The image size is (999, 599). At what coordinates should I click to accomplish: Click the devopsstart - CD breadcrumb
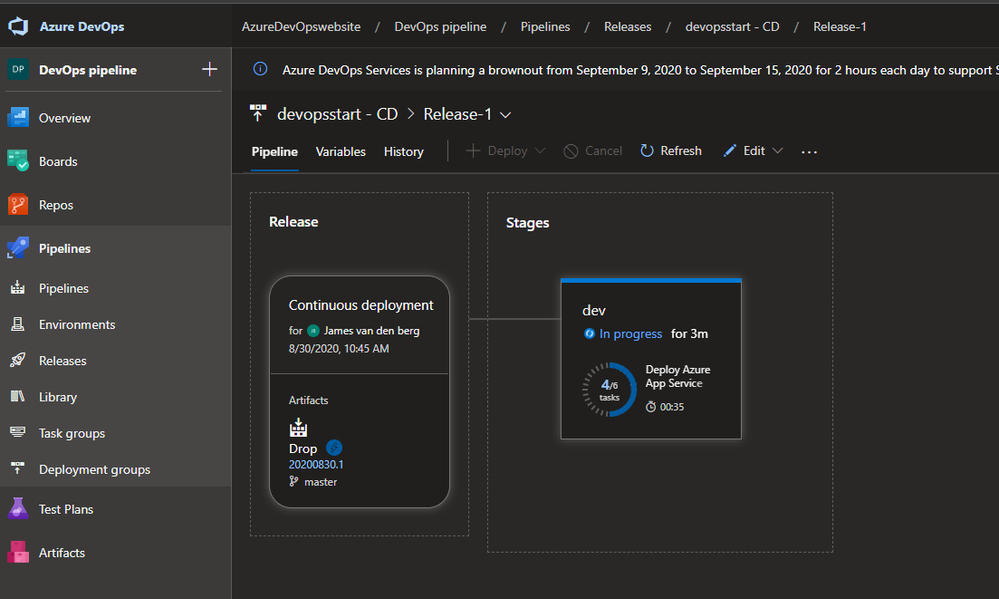point(732,27)
